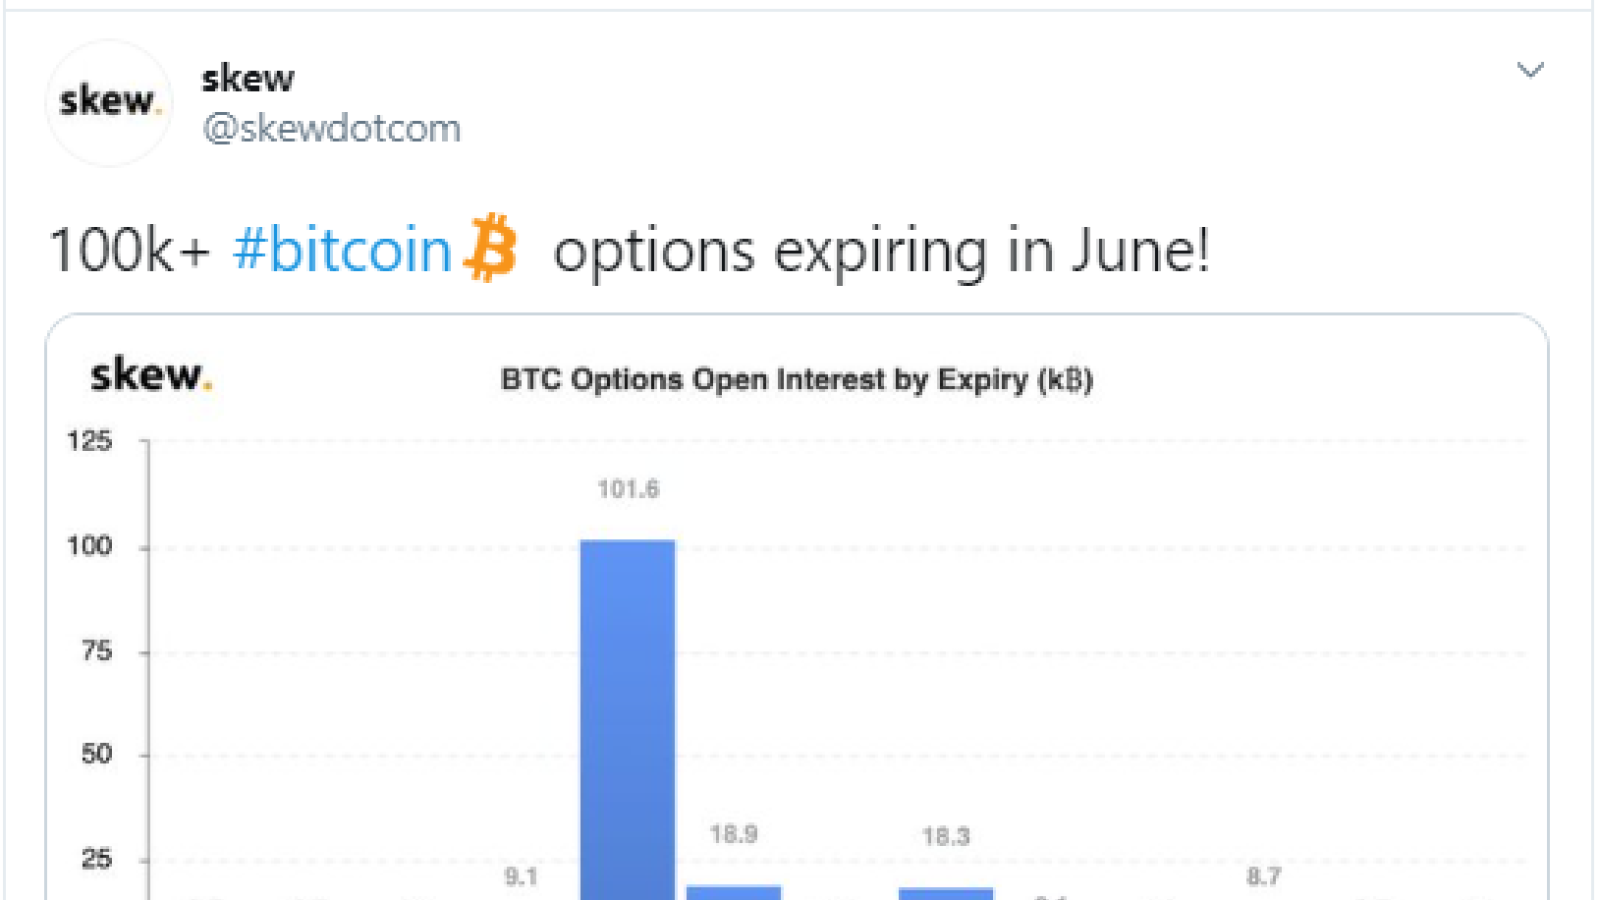Click the 125 y-axis label
This screenshot has width=1600, height=900.
tap(89, 441)
